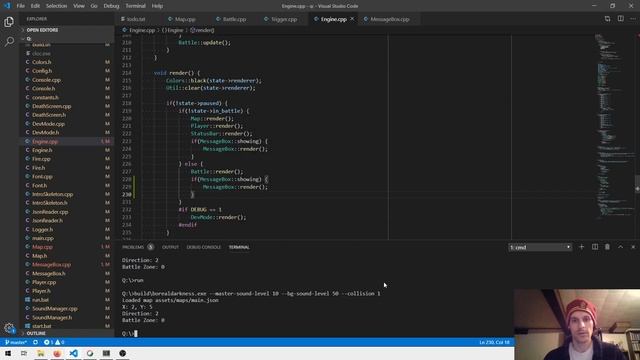Open Player.cpp in the explorer

click(x=44, y=282)
